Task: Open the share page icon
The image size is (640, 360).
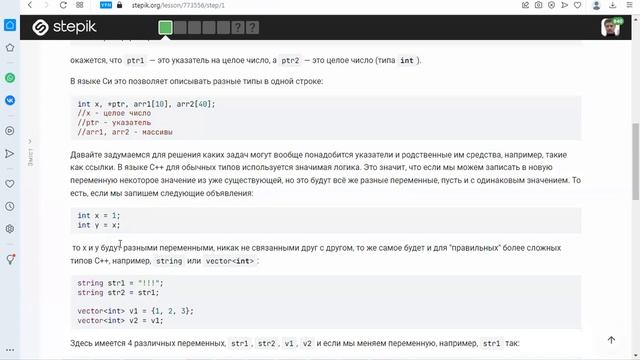Action: pos(525,5)
